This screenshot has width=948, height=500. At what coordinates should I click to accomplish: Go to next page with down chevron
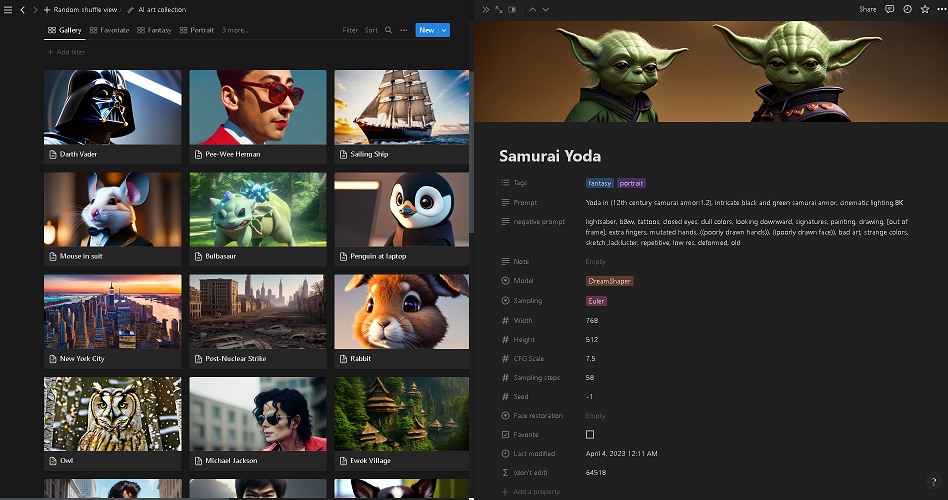point(545,10)
